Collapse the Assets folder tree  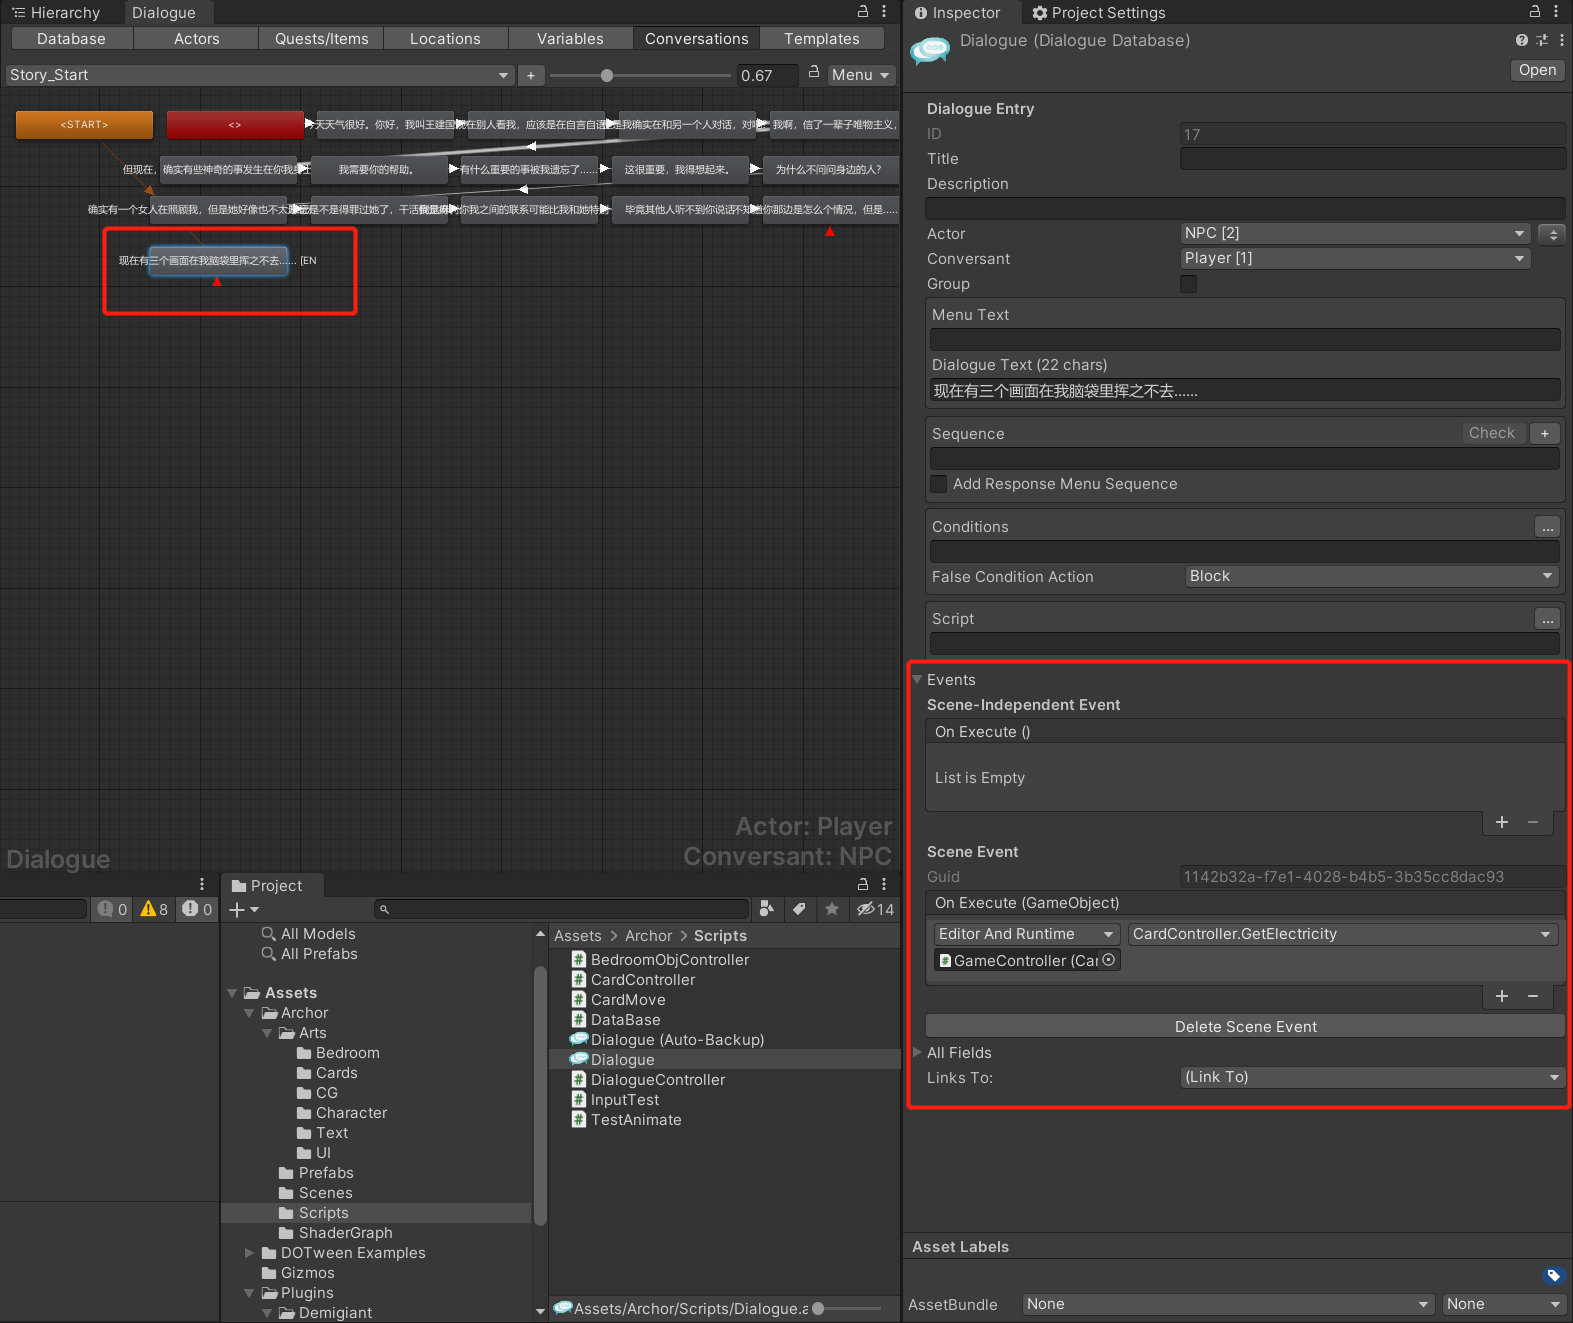233,993
